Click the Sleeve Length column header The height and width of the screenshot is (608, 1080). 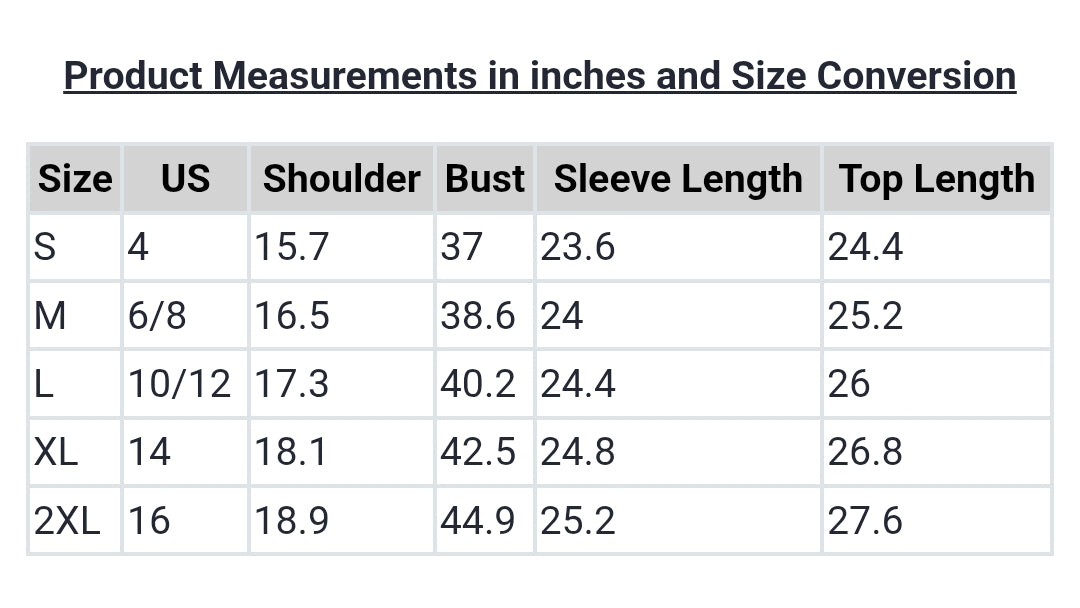(678, 179)
